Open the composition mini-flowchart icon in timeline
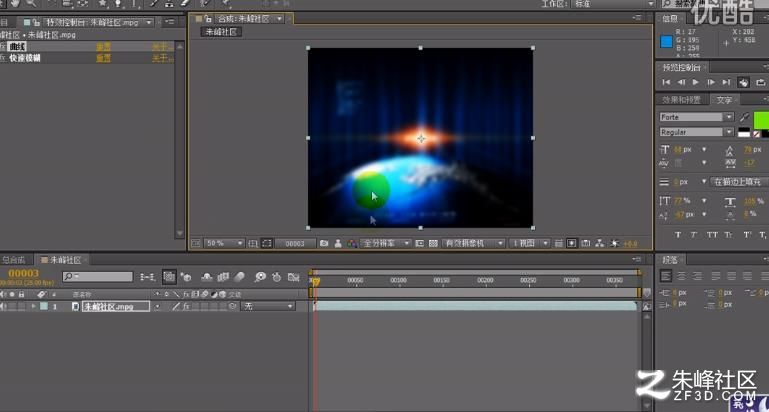 tap(147, 277)
